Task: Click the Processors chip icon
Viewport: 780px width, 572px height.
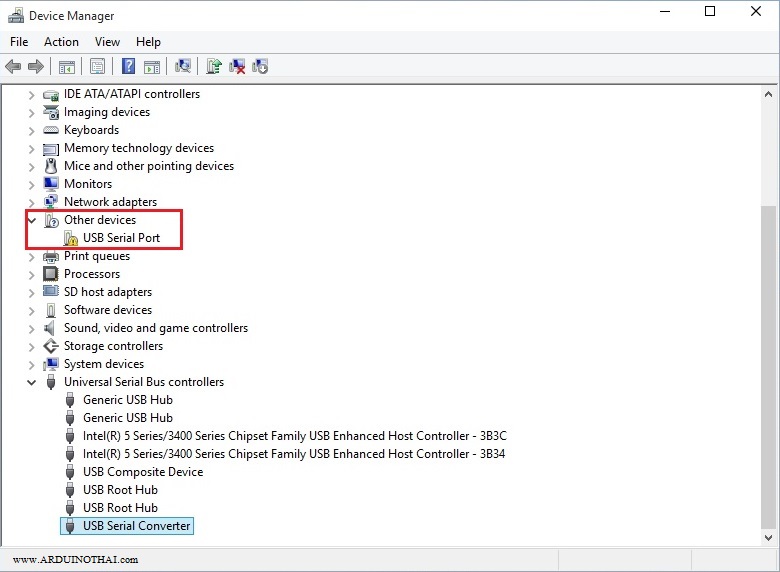Action: [x=51, y=274]
